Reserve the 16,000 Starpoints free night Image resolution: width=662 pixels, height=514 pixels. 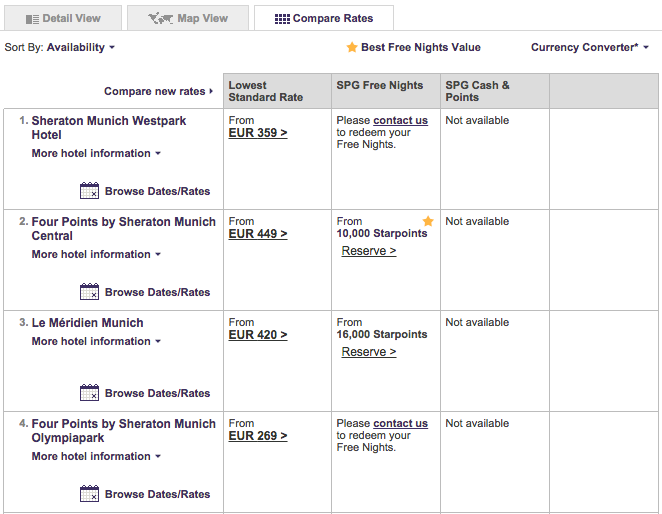pyautogui.click(x=368, y=352)
